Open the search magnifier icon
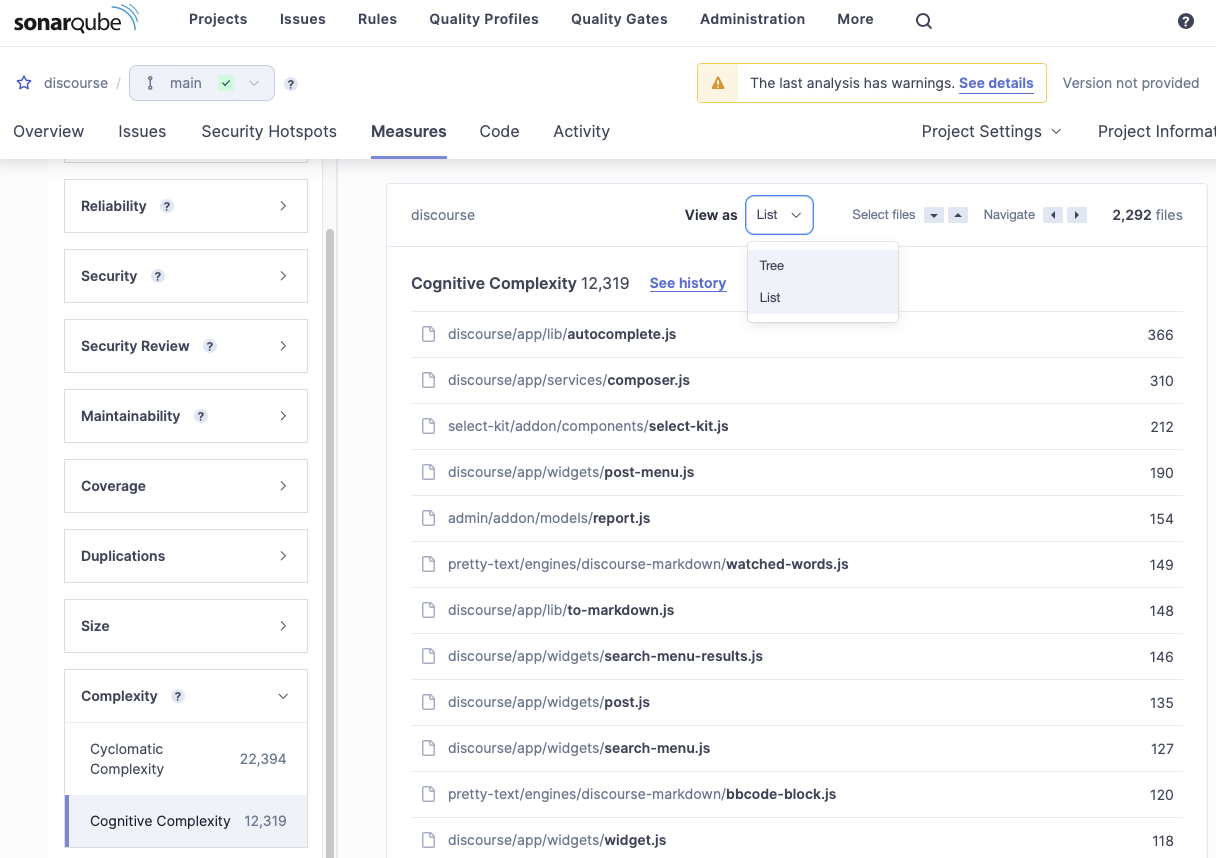Image resolution: width=1216 pixels, height=858 pixels. click(x=924, y=21)
